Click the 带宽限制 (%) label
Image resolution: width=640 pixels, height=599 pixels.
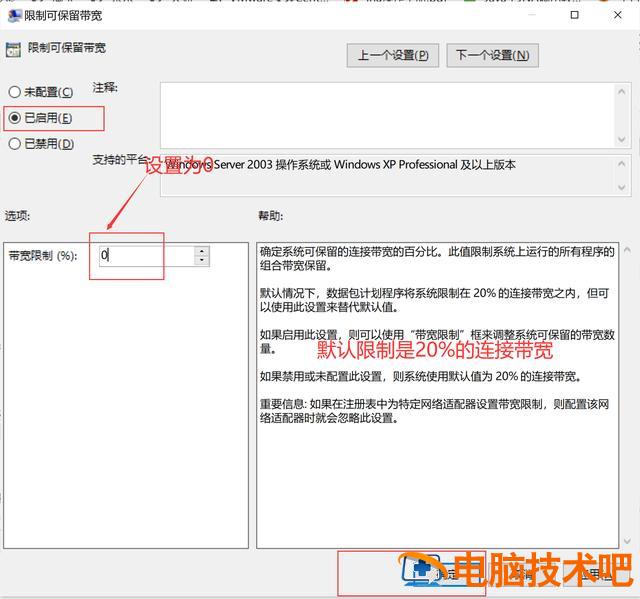coord(43,256)
